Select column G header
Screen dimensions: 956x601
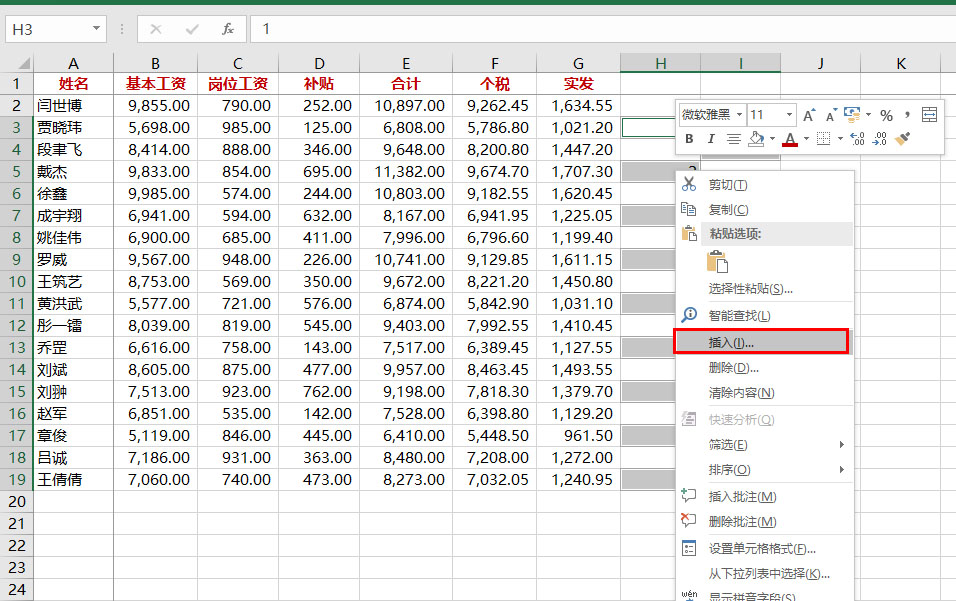(x=579, y=63)
